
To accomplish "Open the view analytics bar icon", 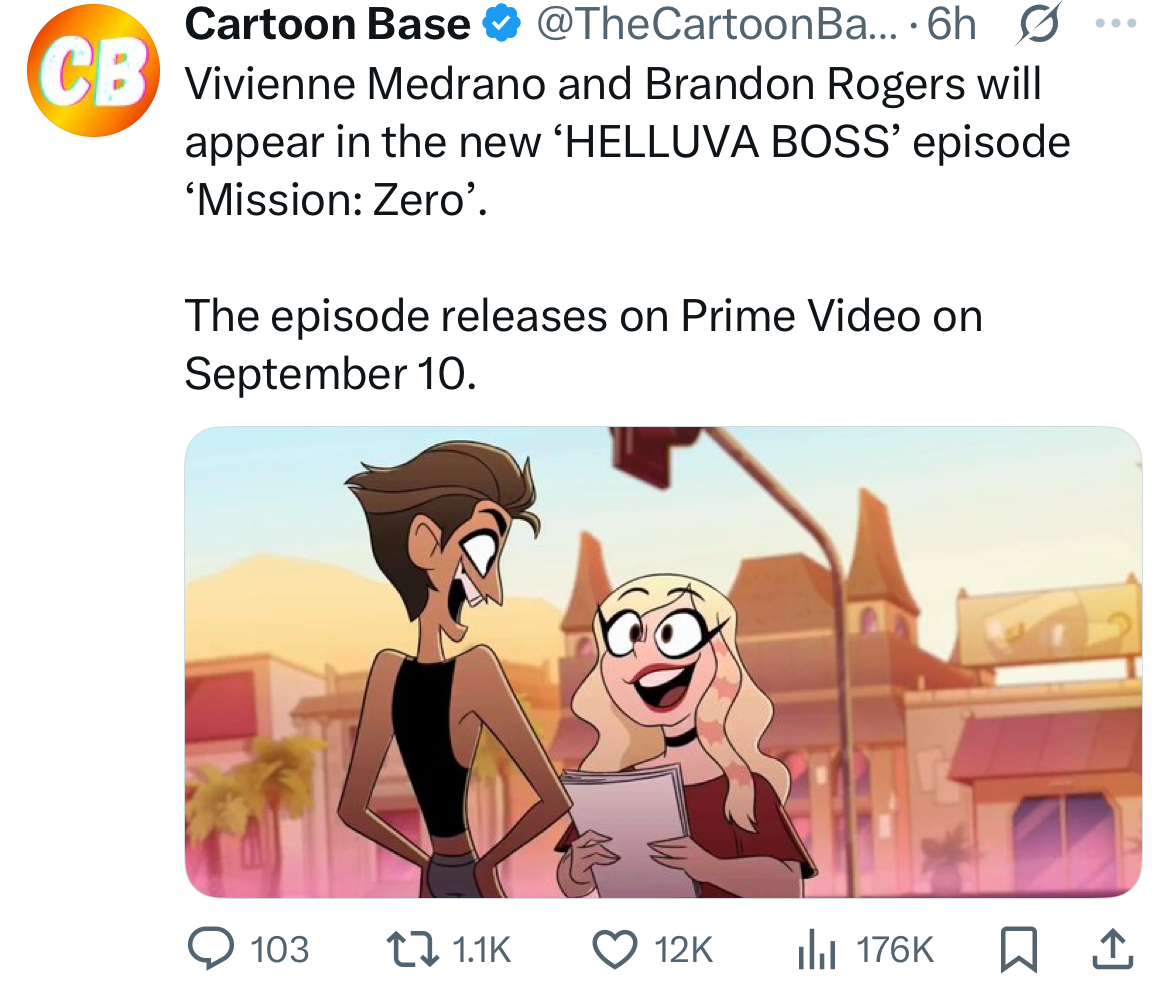I will (x=816, y=951).
